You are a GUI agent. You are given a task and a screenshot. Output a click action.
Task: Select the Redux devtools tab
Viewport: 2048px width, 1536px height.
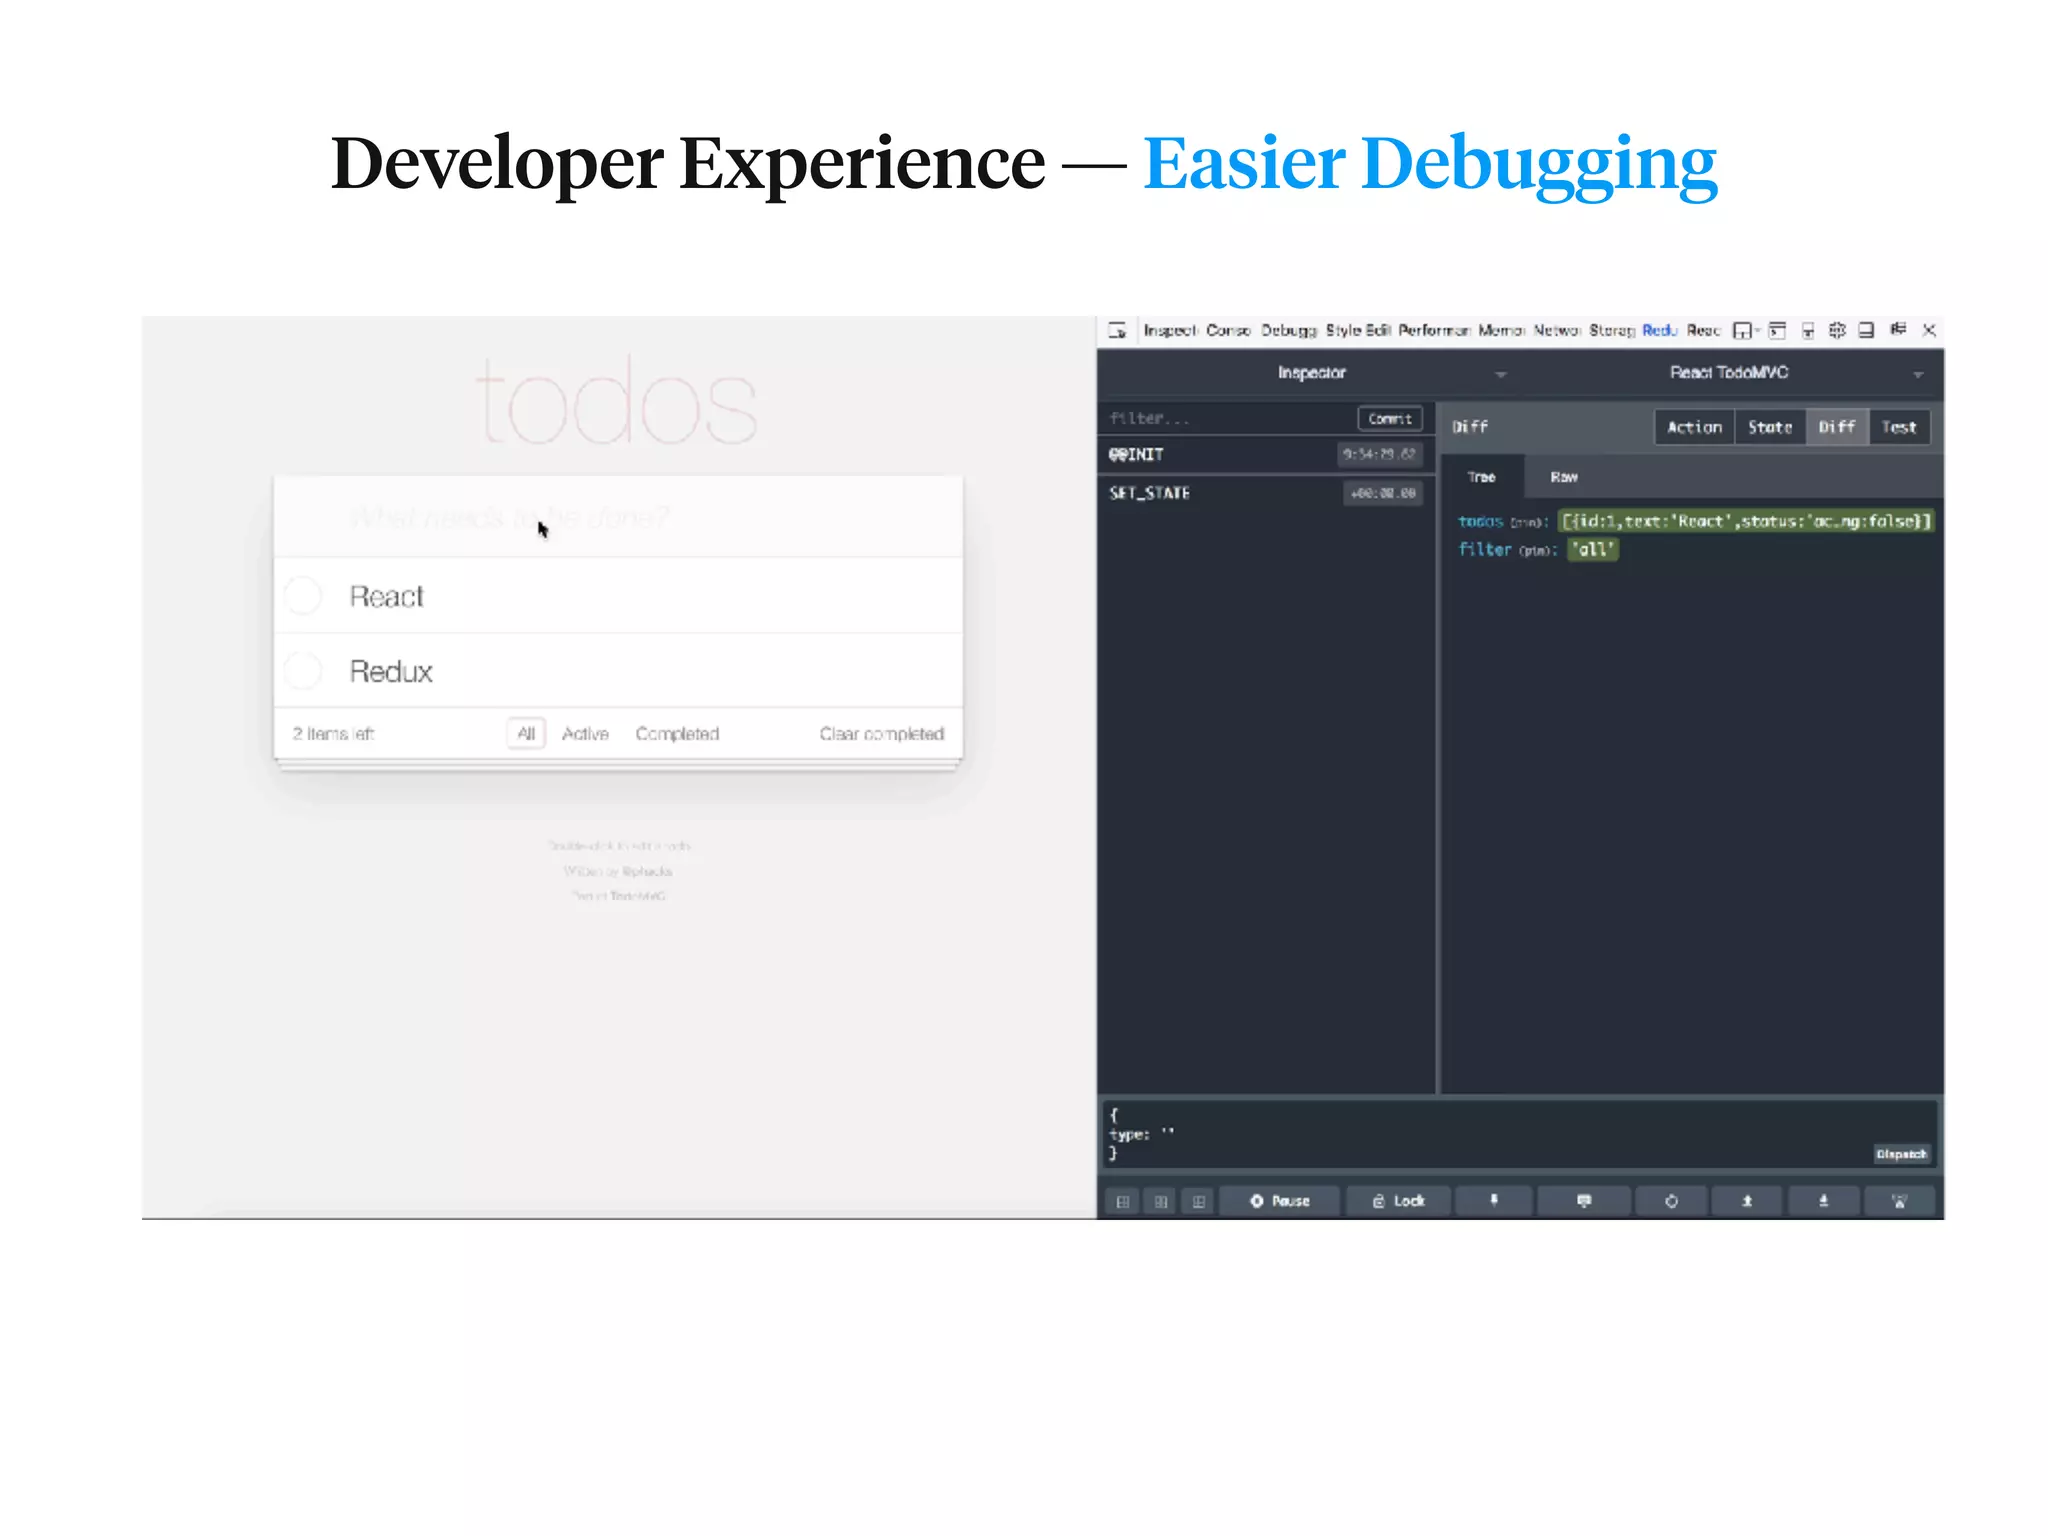[x=1659, y=330]
